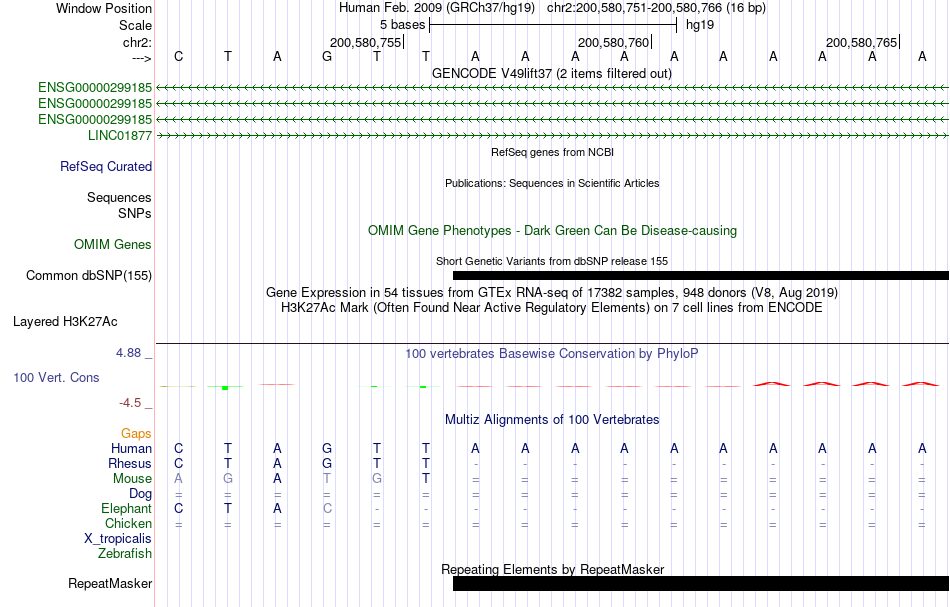Click the G base in the reference sequence

(x=327, y=57)
